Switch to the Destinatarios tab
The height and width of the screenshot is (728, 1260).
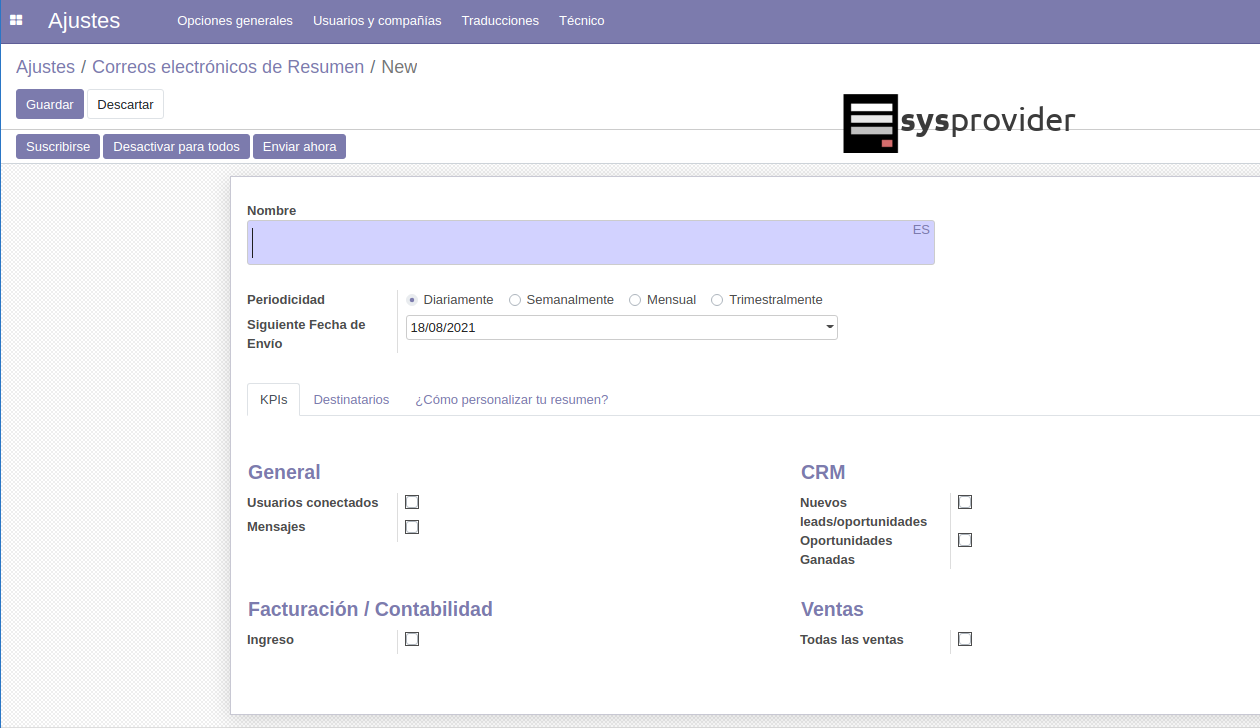351,399
